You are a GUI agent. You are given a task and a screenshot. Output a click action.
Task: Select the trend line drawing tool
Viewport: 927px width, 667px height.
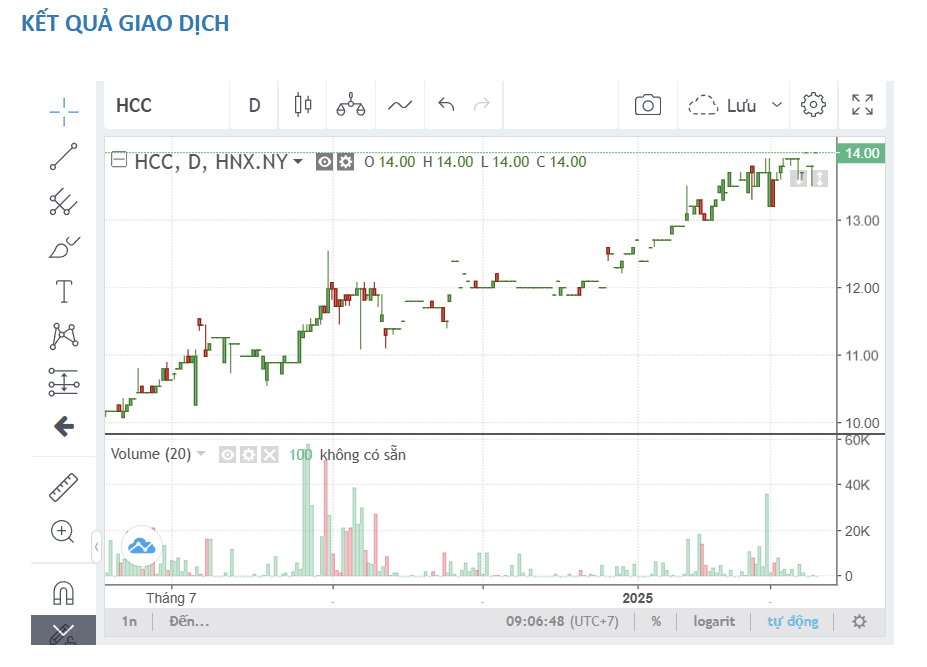[x=64, y=156]
